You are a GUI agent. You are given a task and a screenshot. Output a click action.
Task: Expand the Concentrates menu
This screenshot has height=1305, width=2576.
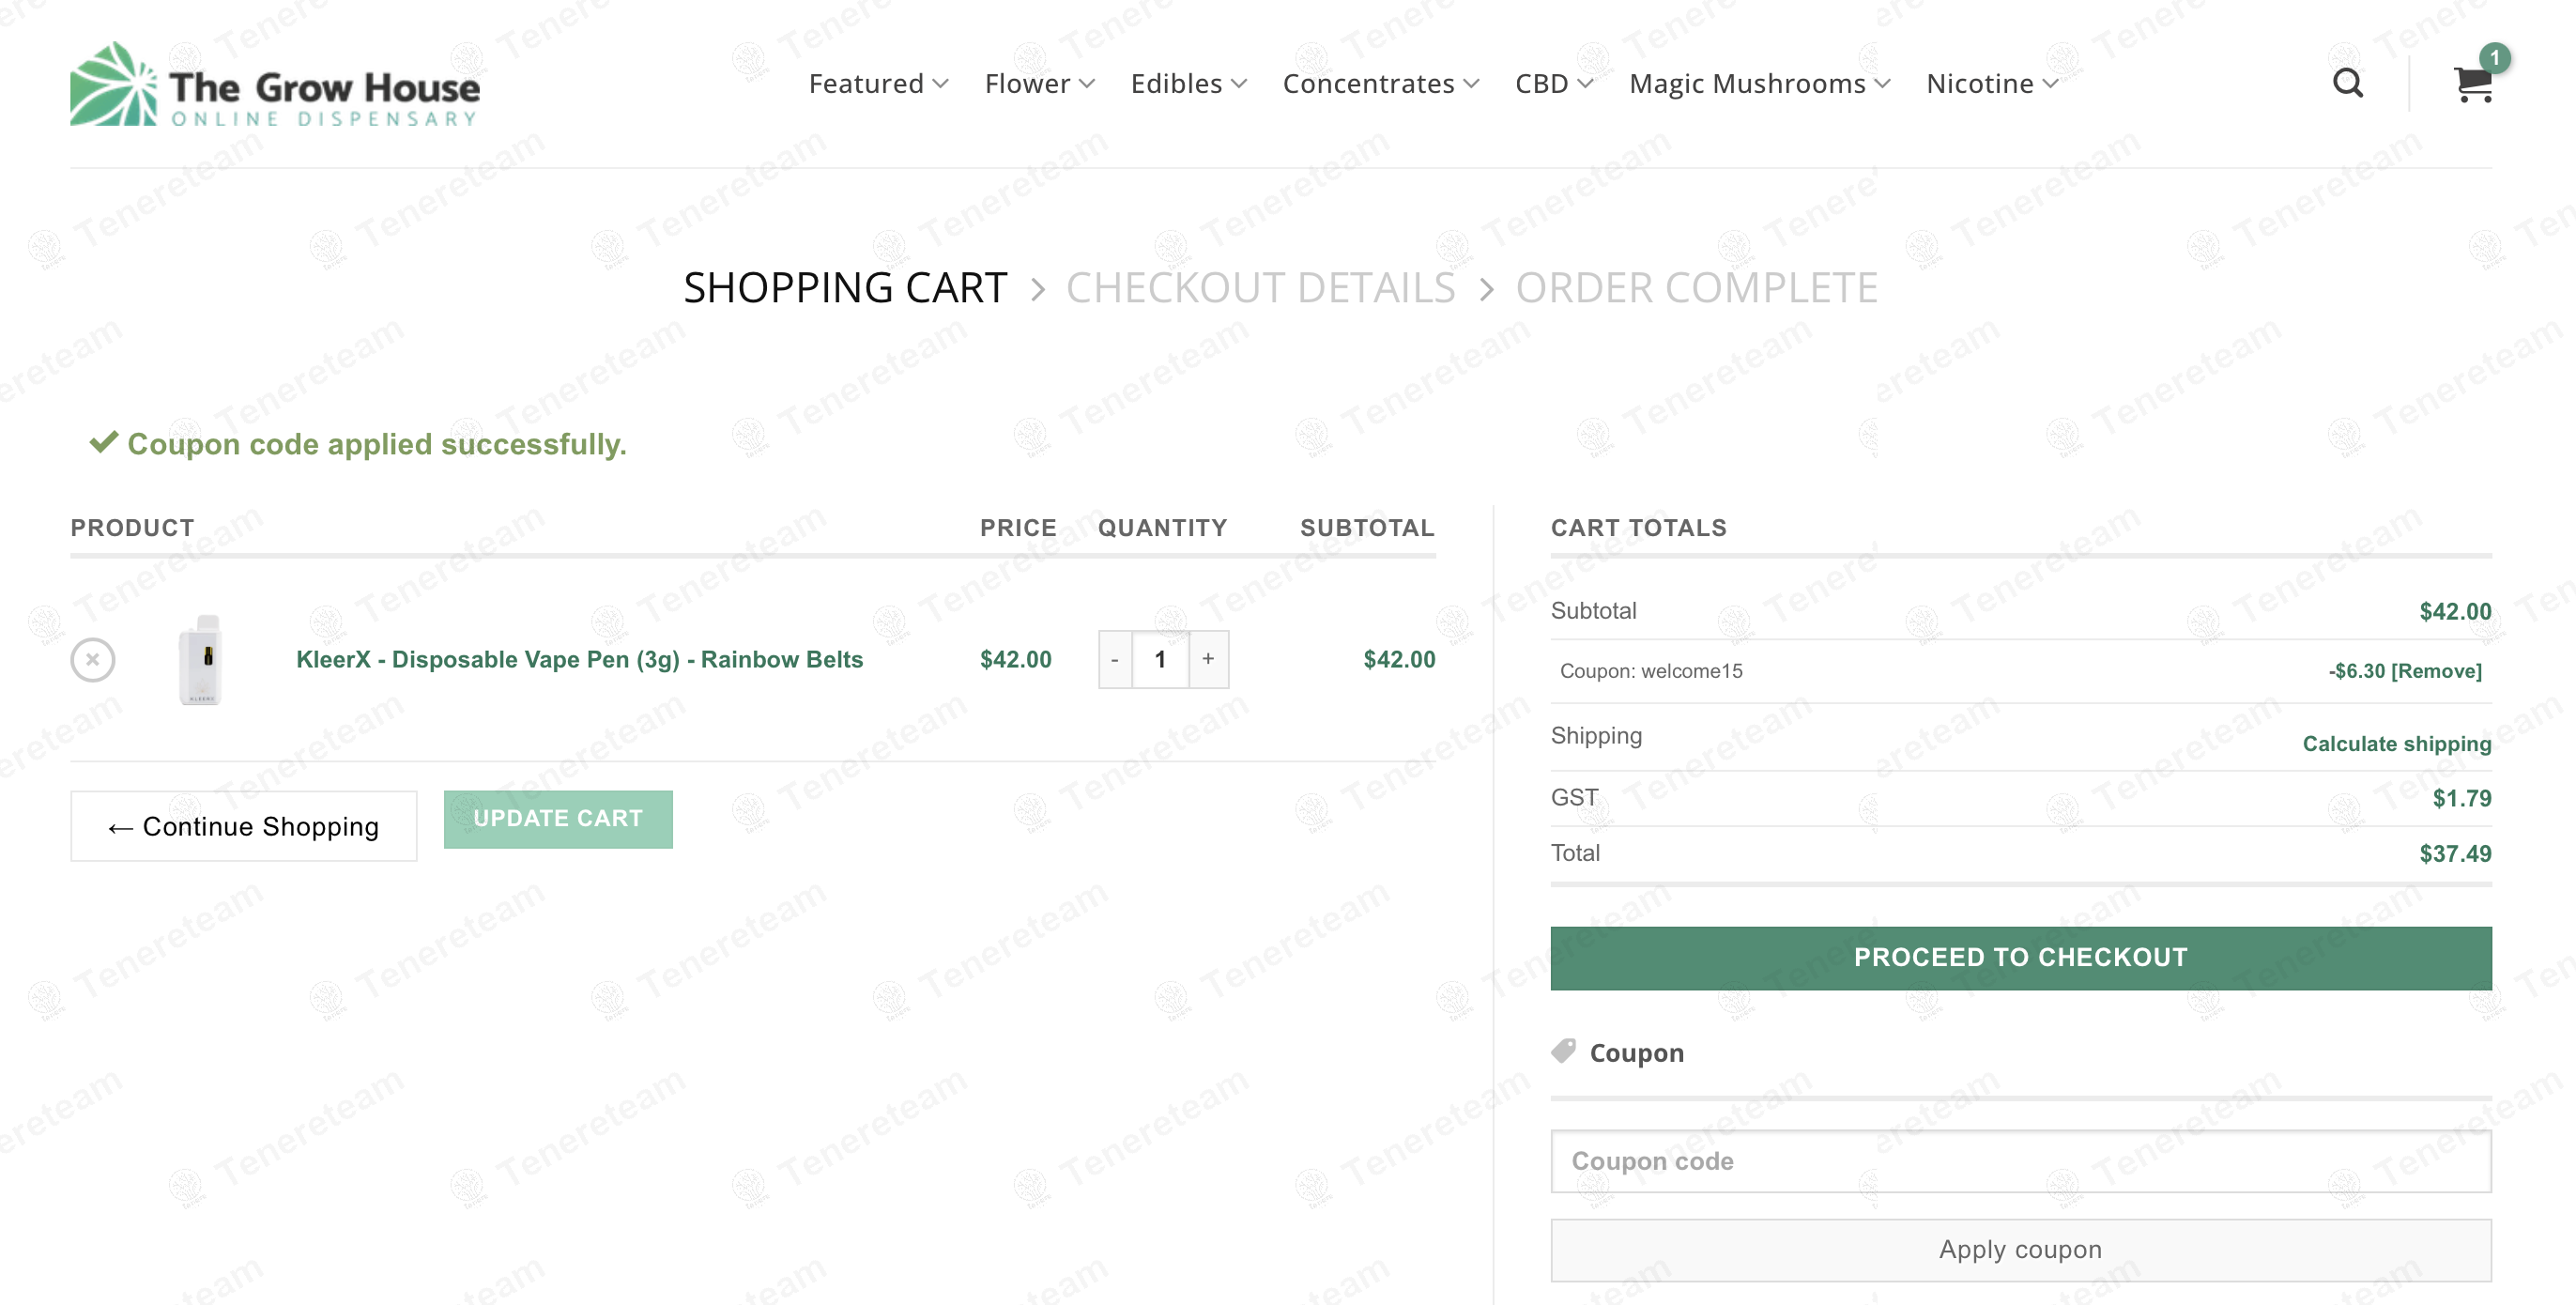click(1380, 83)
